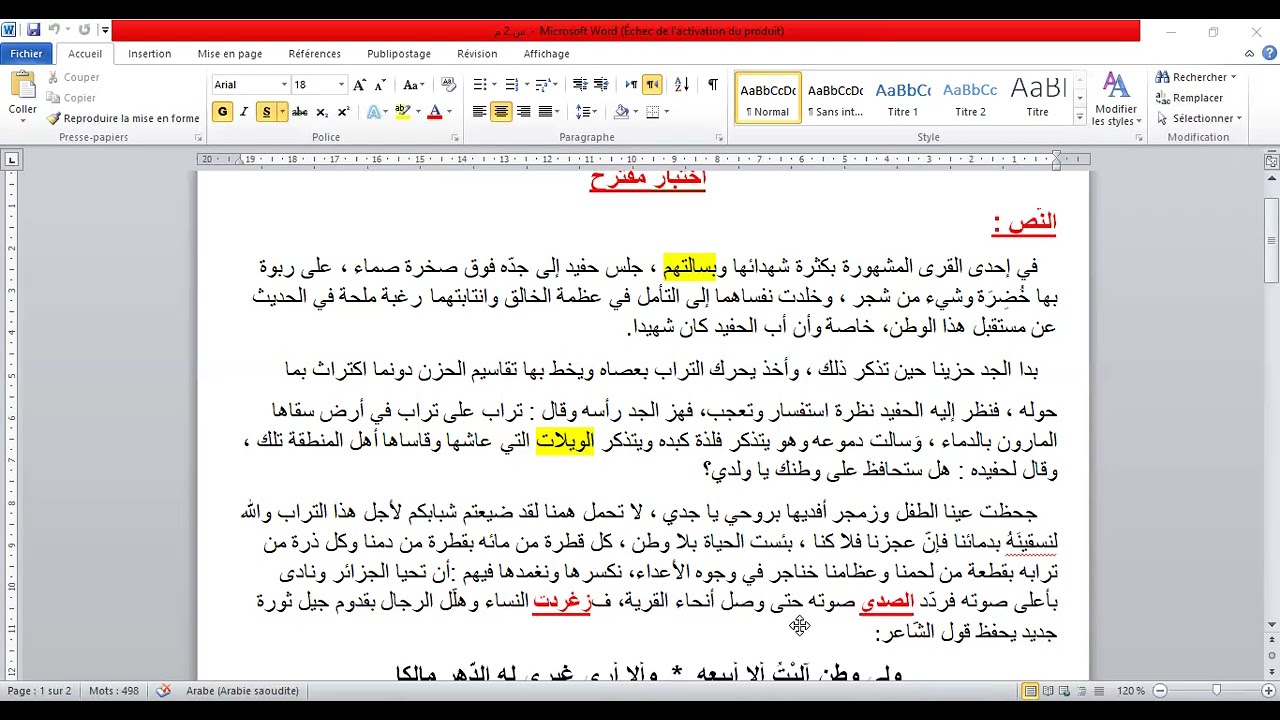The image size is (1280, 720).
Task: Apply the Titre 2 style
Action: point(970,98)
